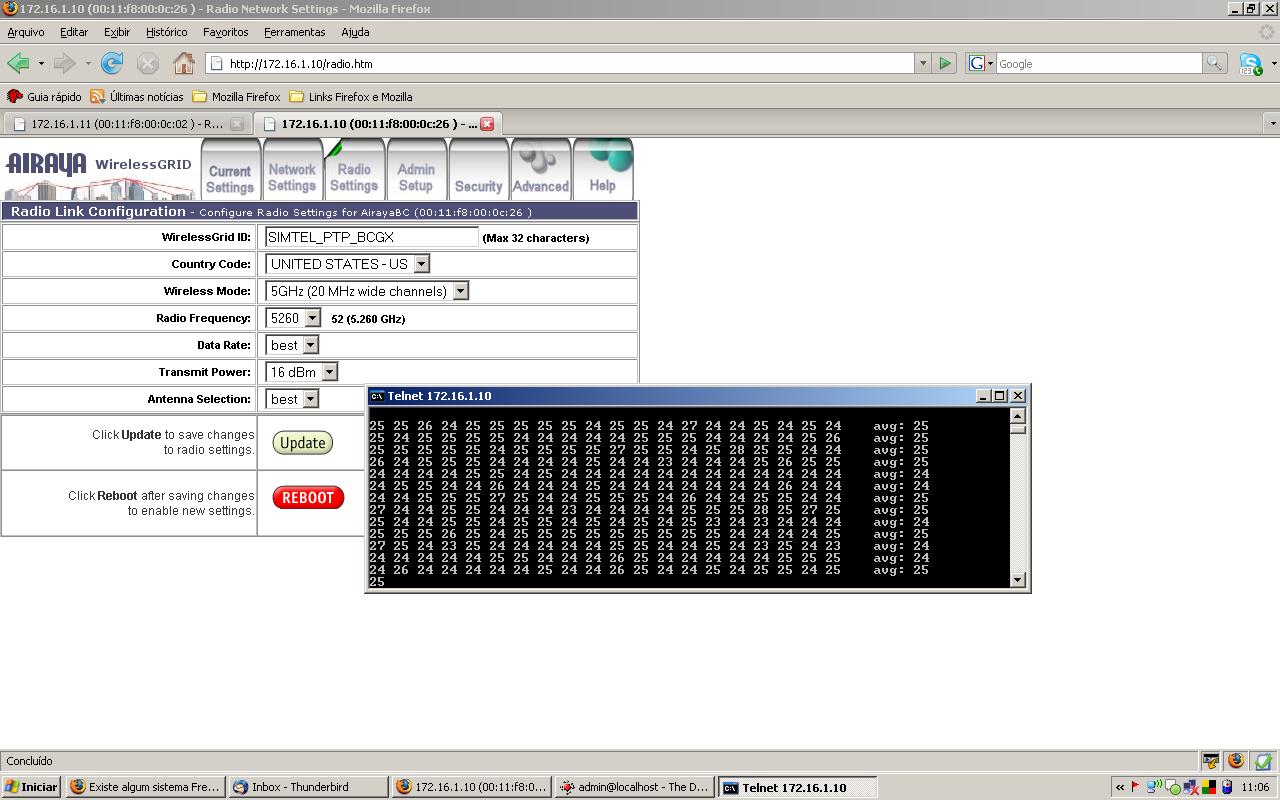Click the Skype toolbar icon
This screenshot has height=800, width=1280.
pyautogui.click(x=1250, y=63)
